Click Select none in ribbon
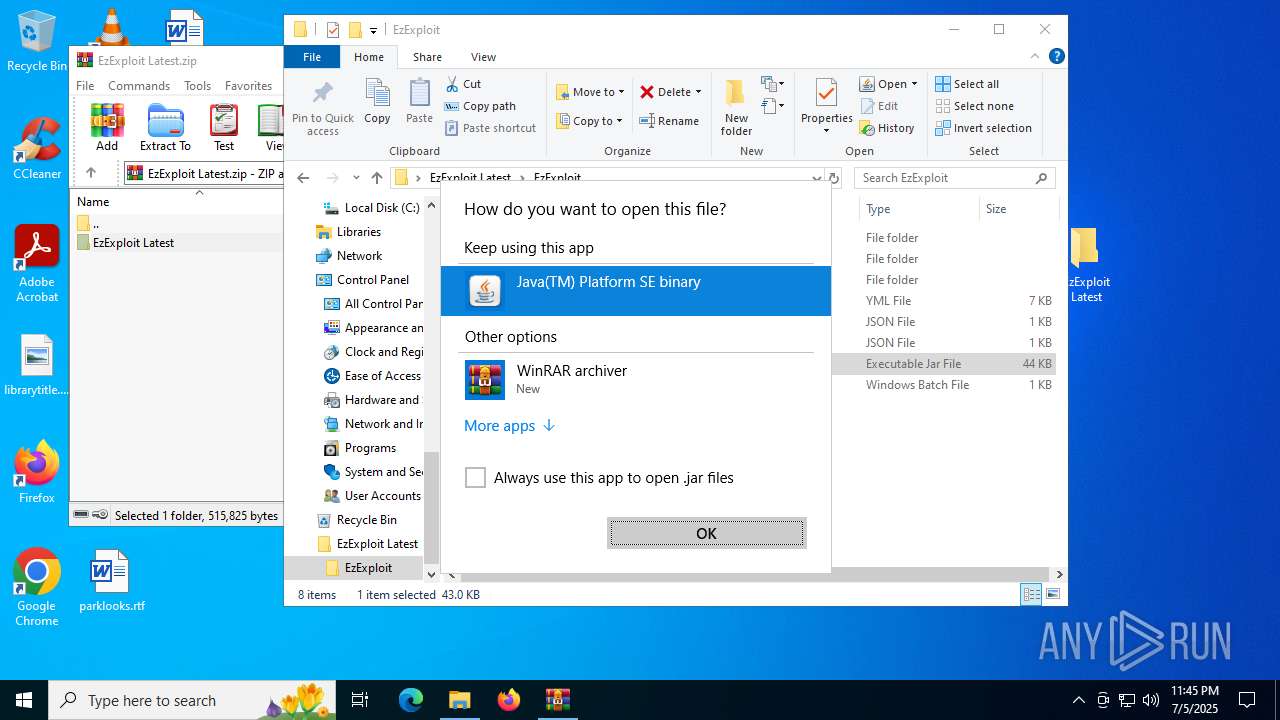1280x720 pixels. coord(974,106)
